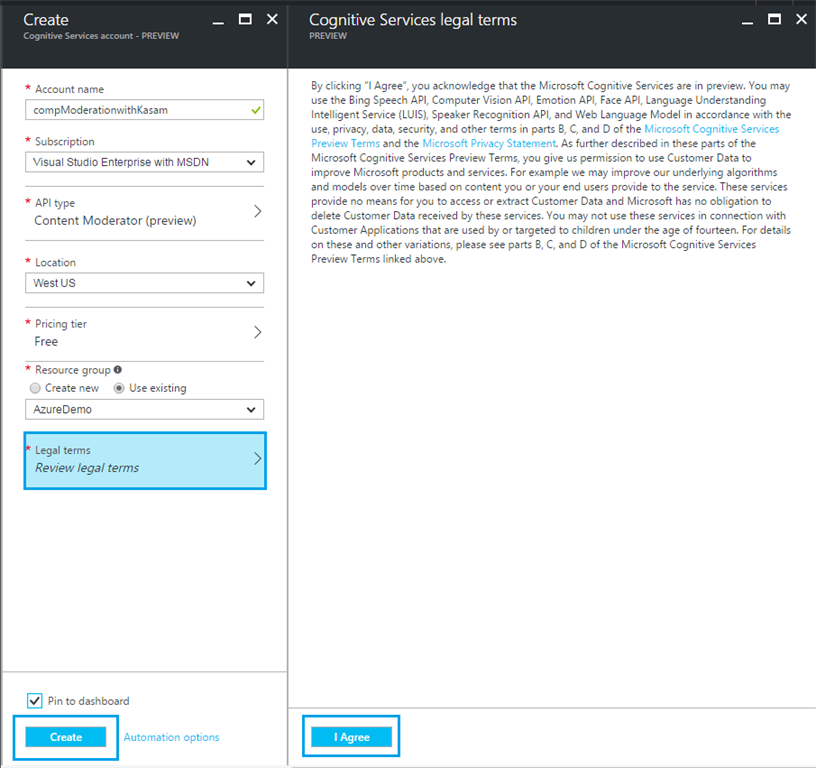The width and height of the screenshot is (816, 768).
Task: Open the Microsoft Privacy Statement link
Action: (x=489, y=144)
